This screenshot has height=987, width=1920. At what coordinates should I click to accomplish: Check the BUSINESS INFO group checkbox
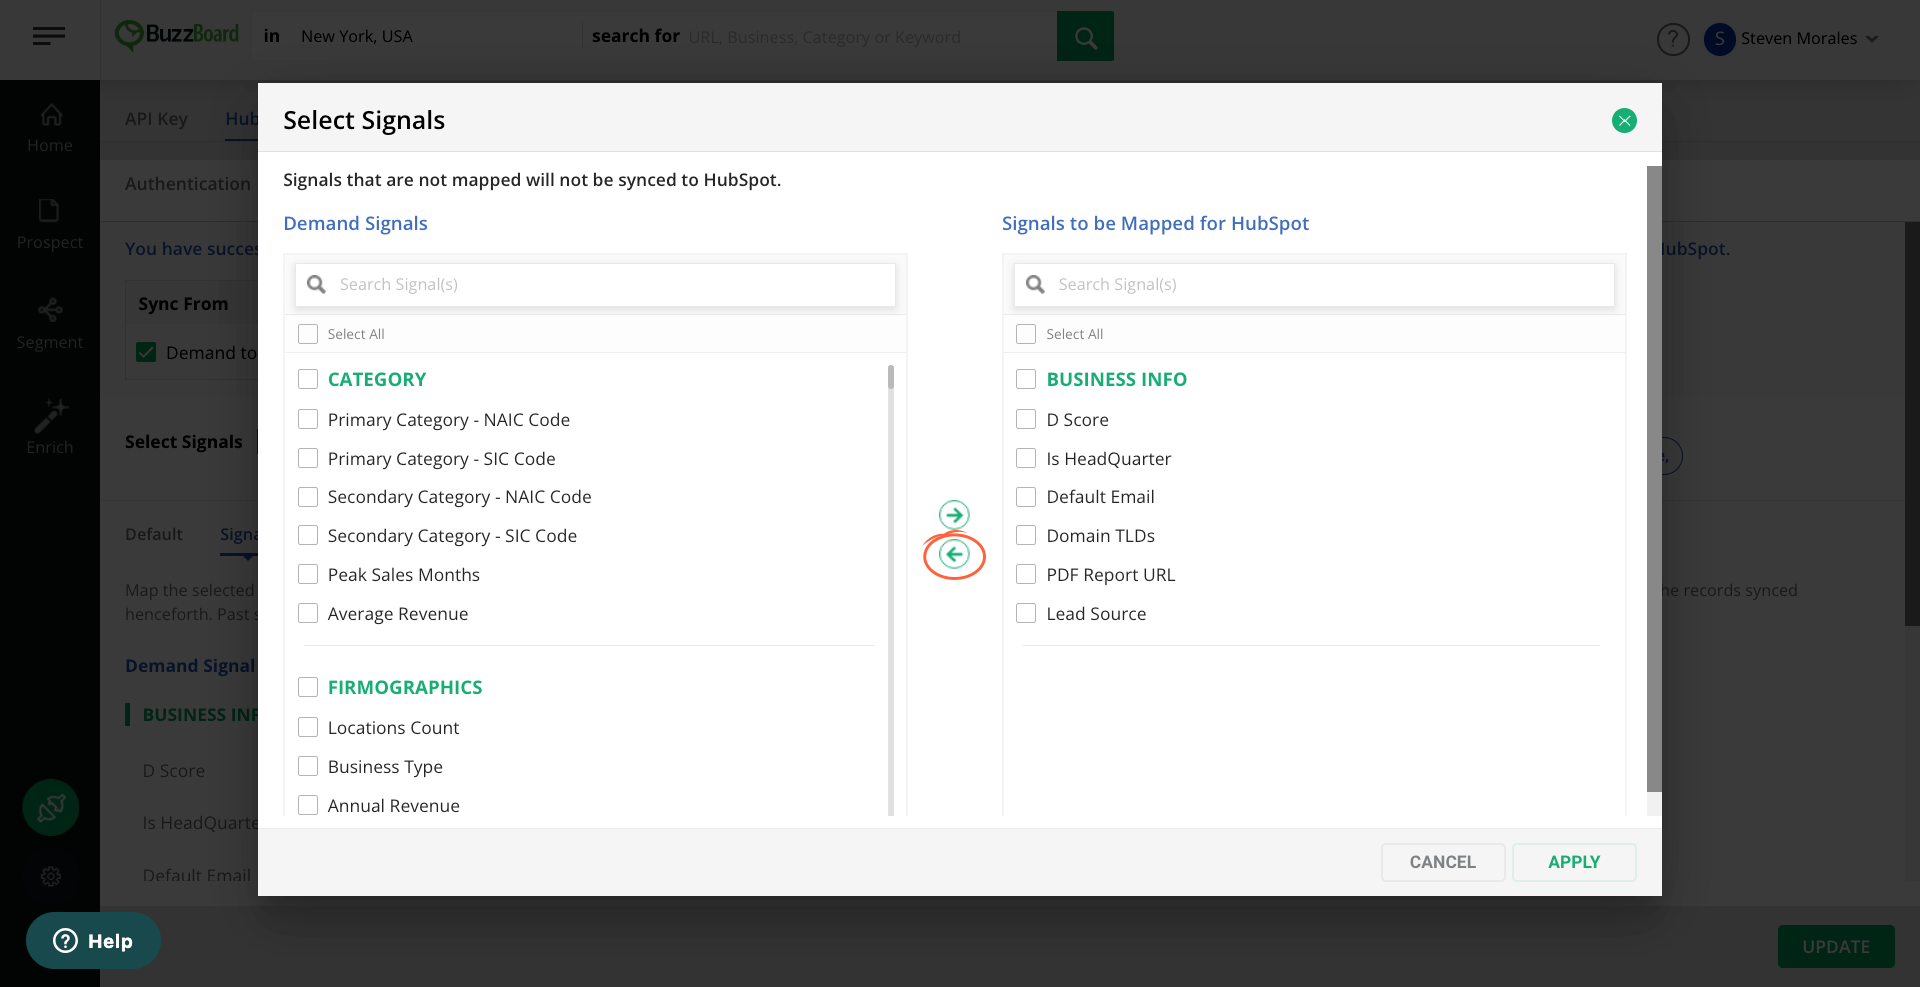point(1026,379)
